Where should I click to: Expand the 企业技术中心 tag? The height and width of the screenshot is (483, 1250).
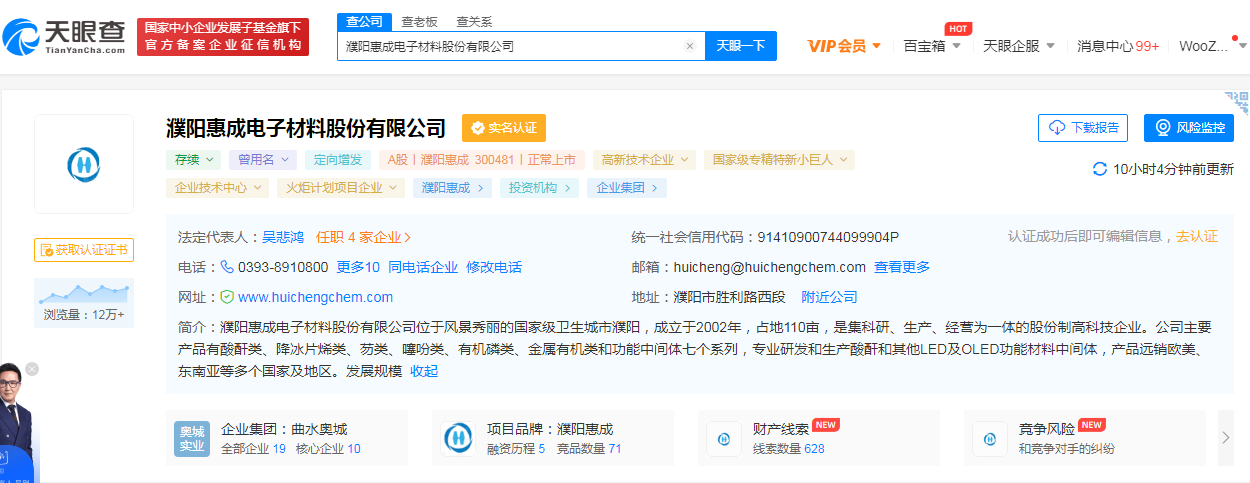click(x=218, y=187)
